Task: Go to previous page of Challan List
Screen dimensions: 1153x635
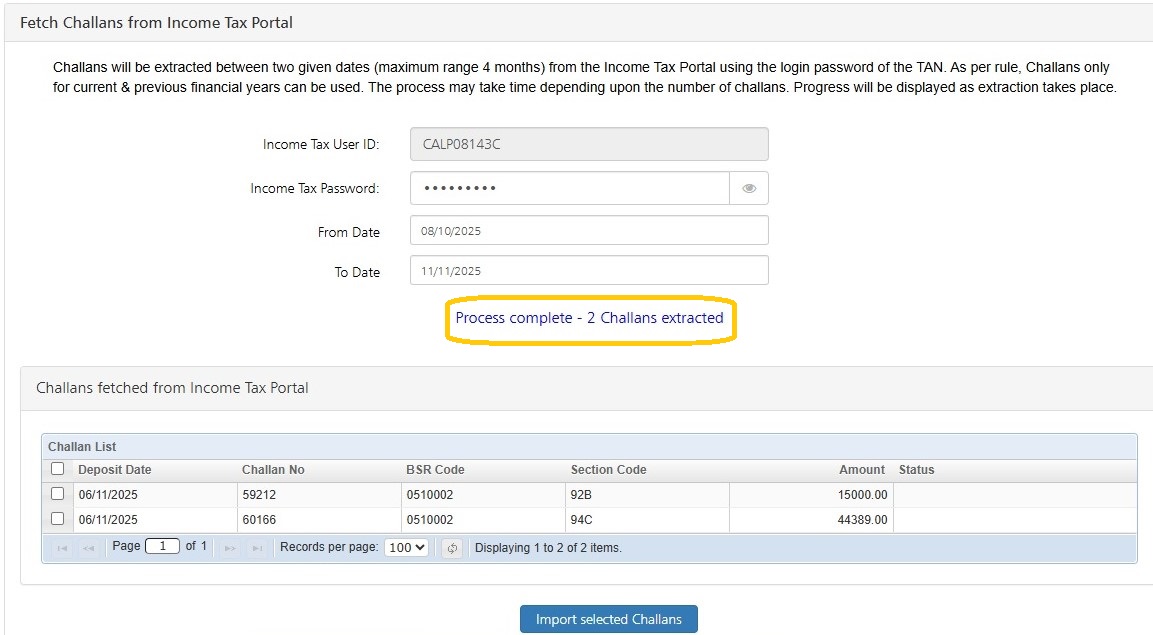Action: tap(89, 548)
